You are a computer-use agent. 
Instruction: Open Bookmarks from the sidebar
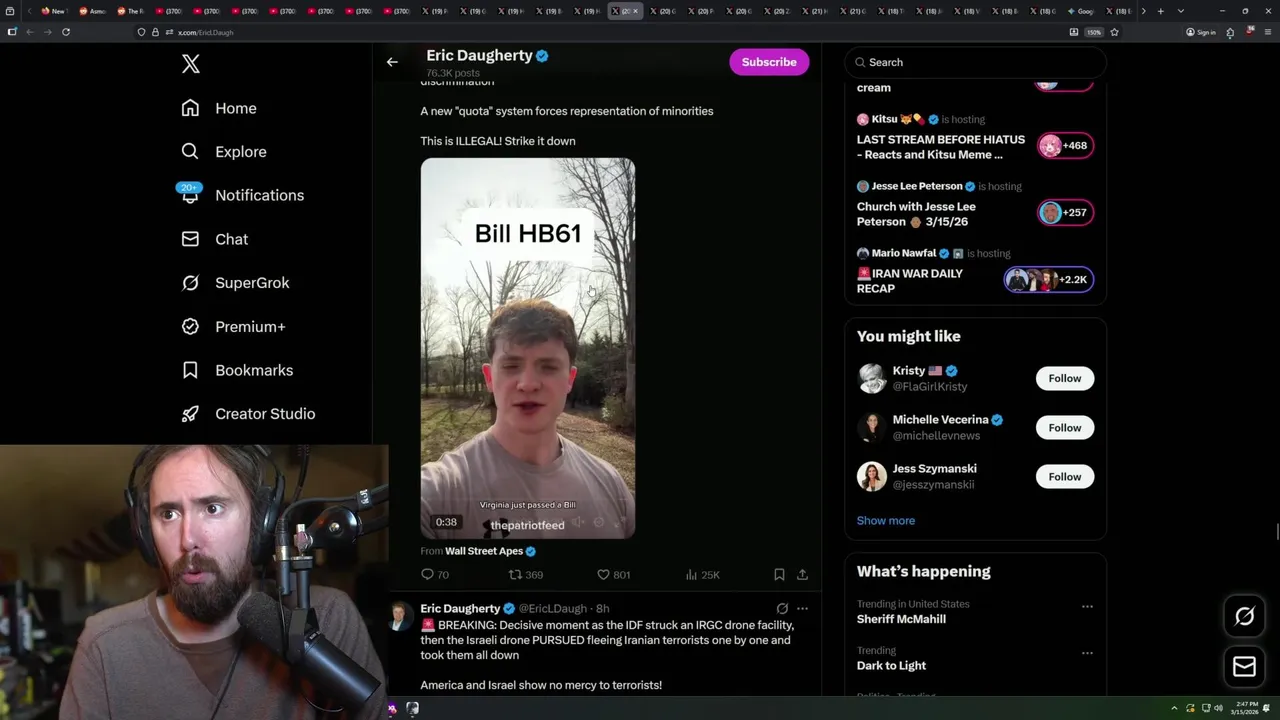tap(237, 370)
